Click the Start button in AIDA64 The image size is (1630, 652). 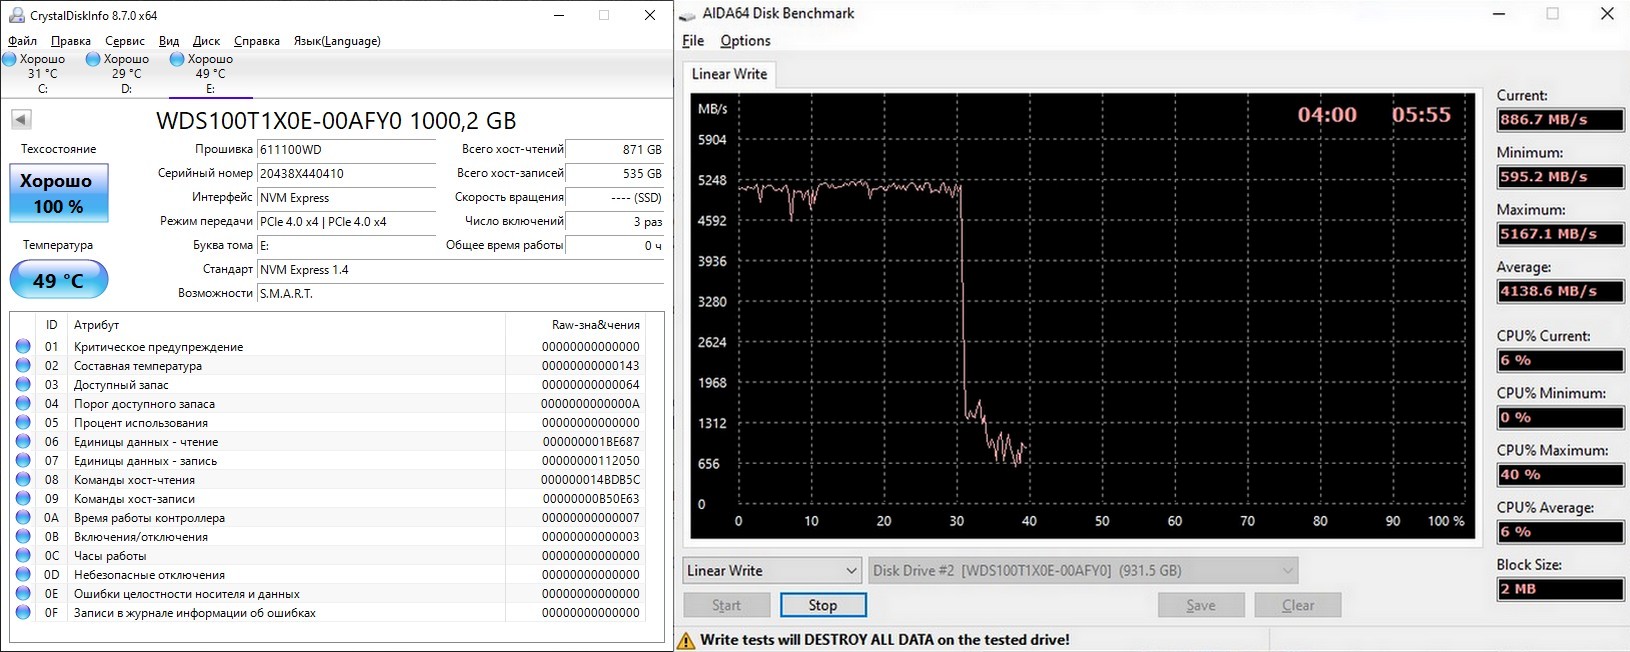(x=727, y=605)
